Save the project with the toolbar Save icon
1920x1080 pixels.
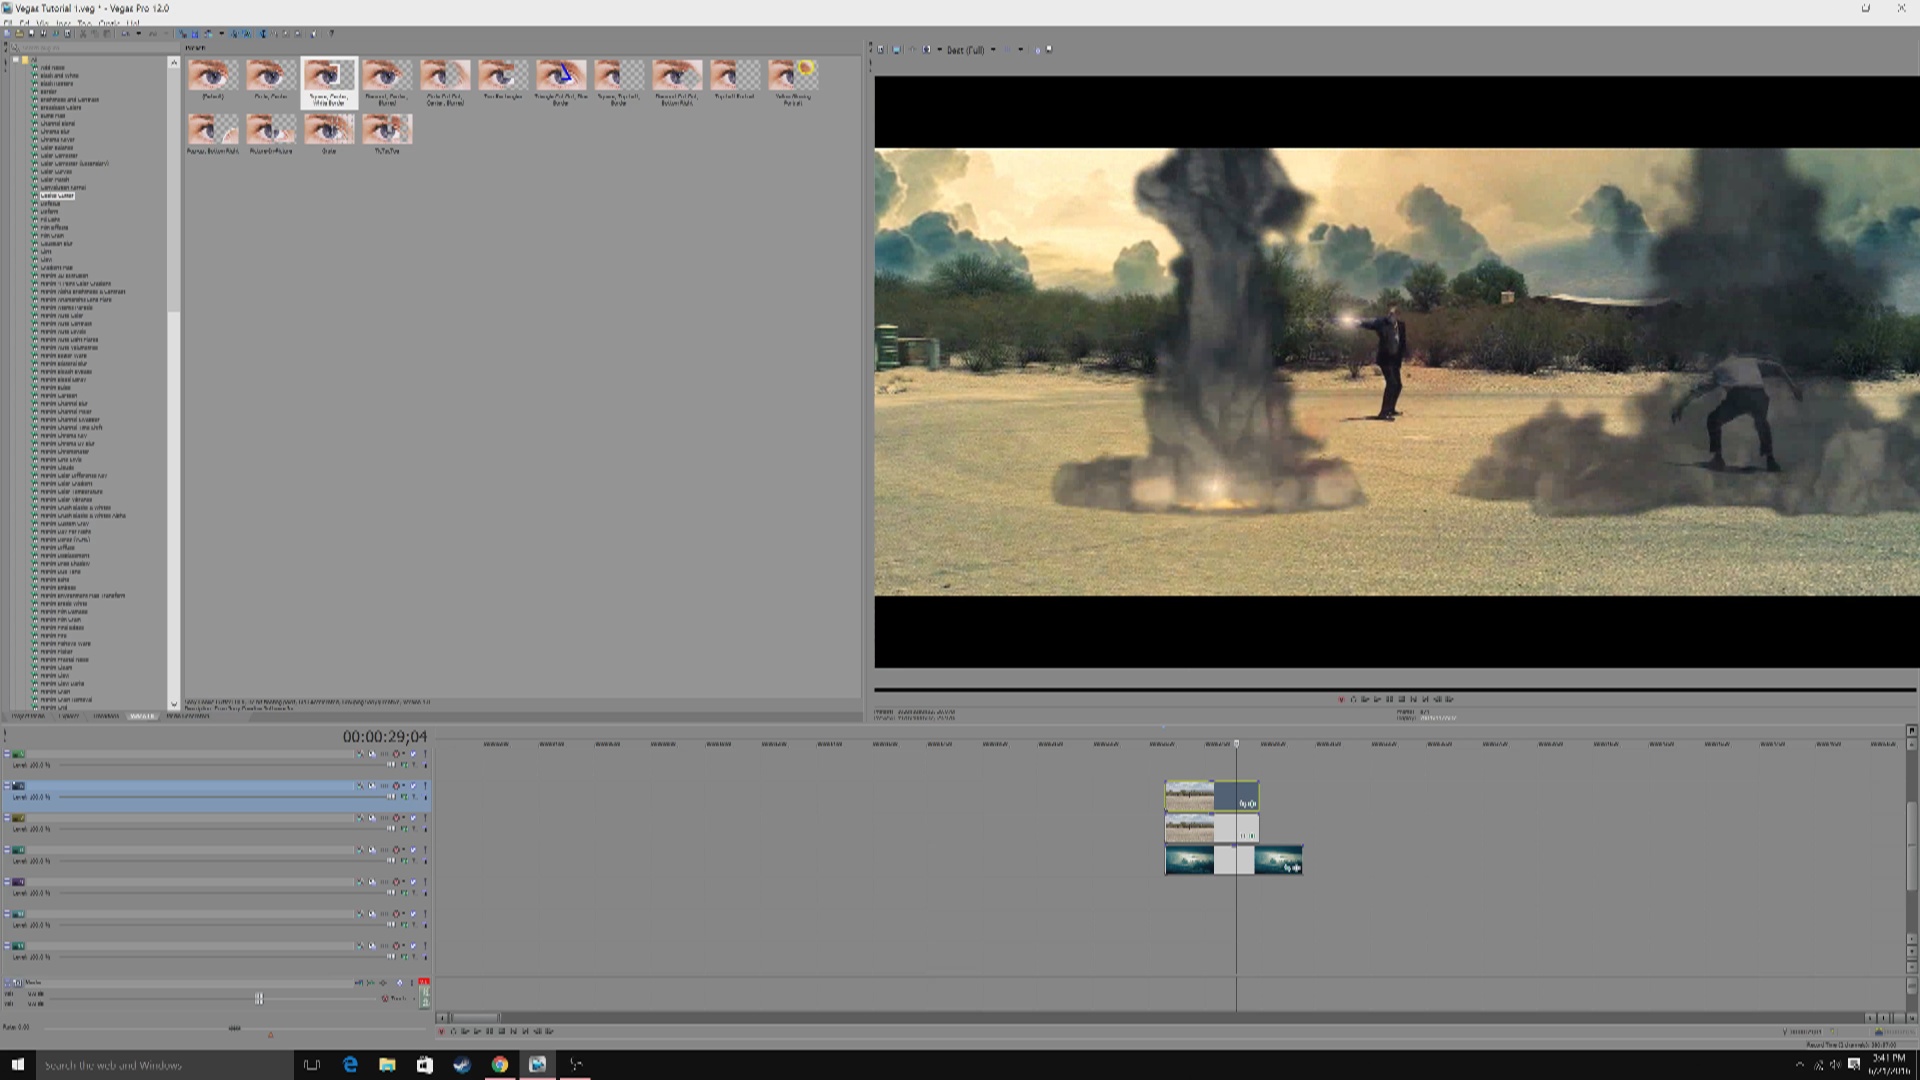(31, 33)
